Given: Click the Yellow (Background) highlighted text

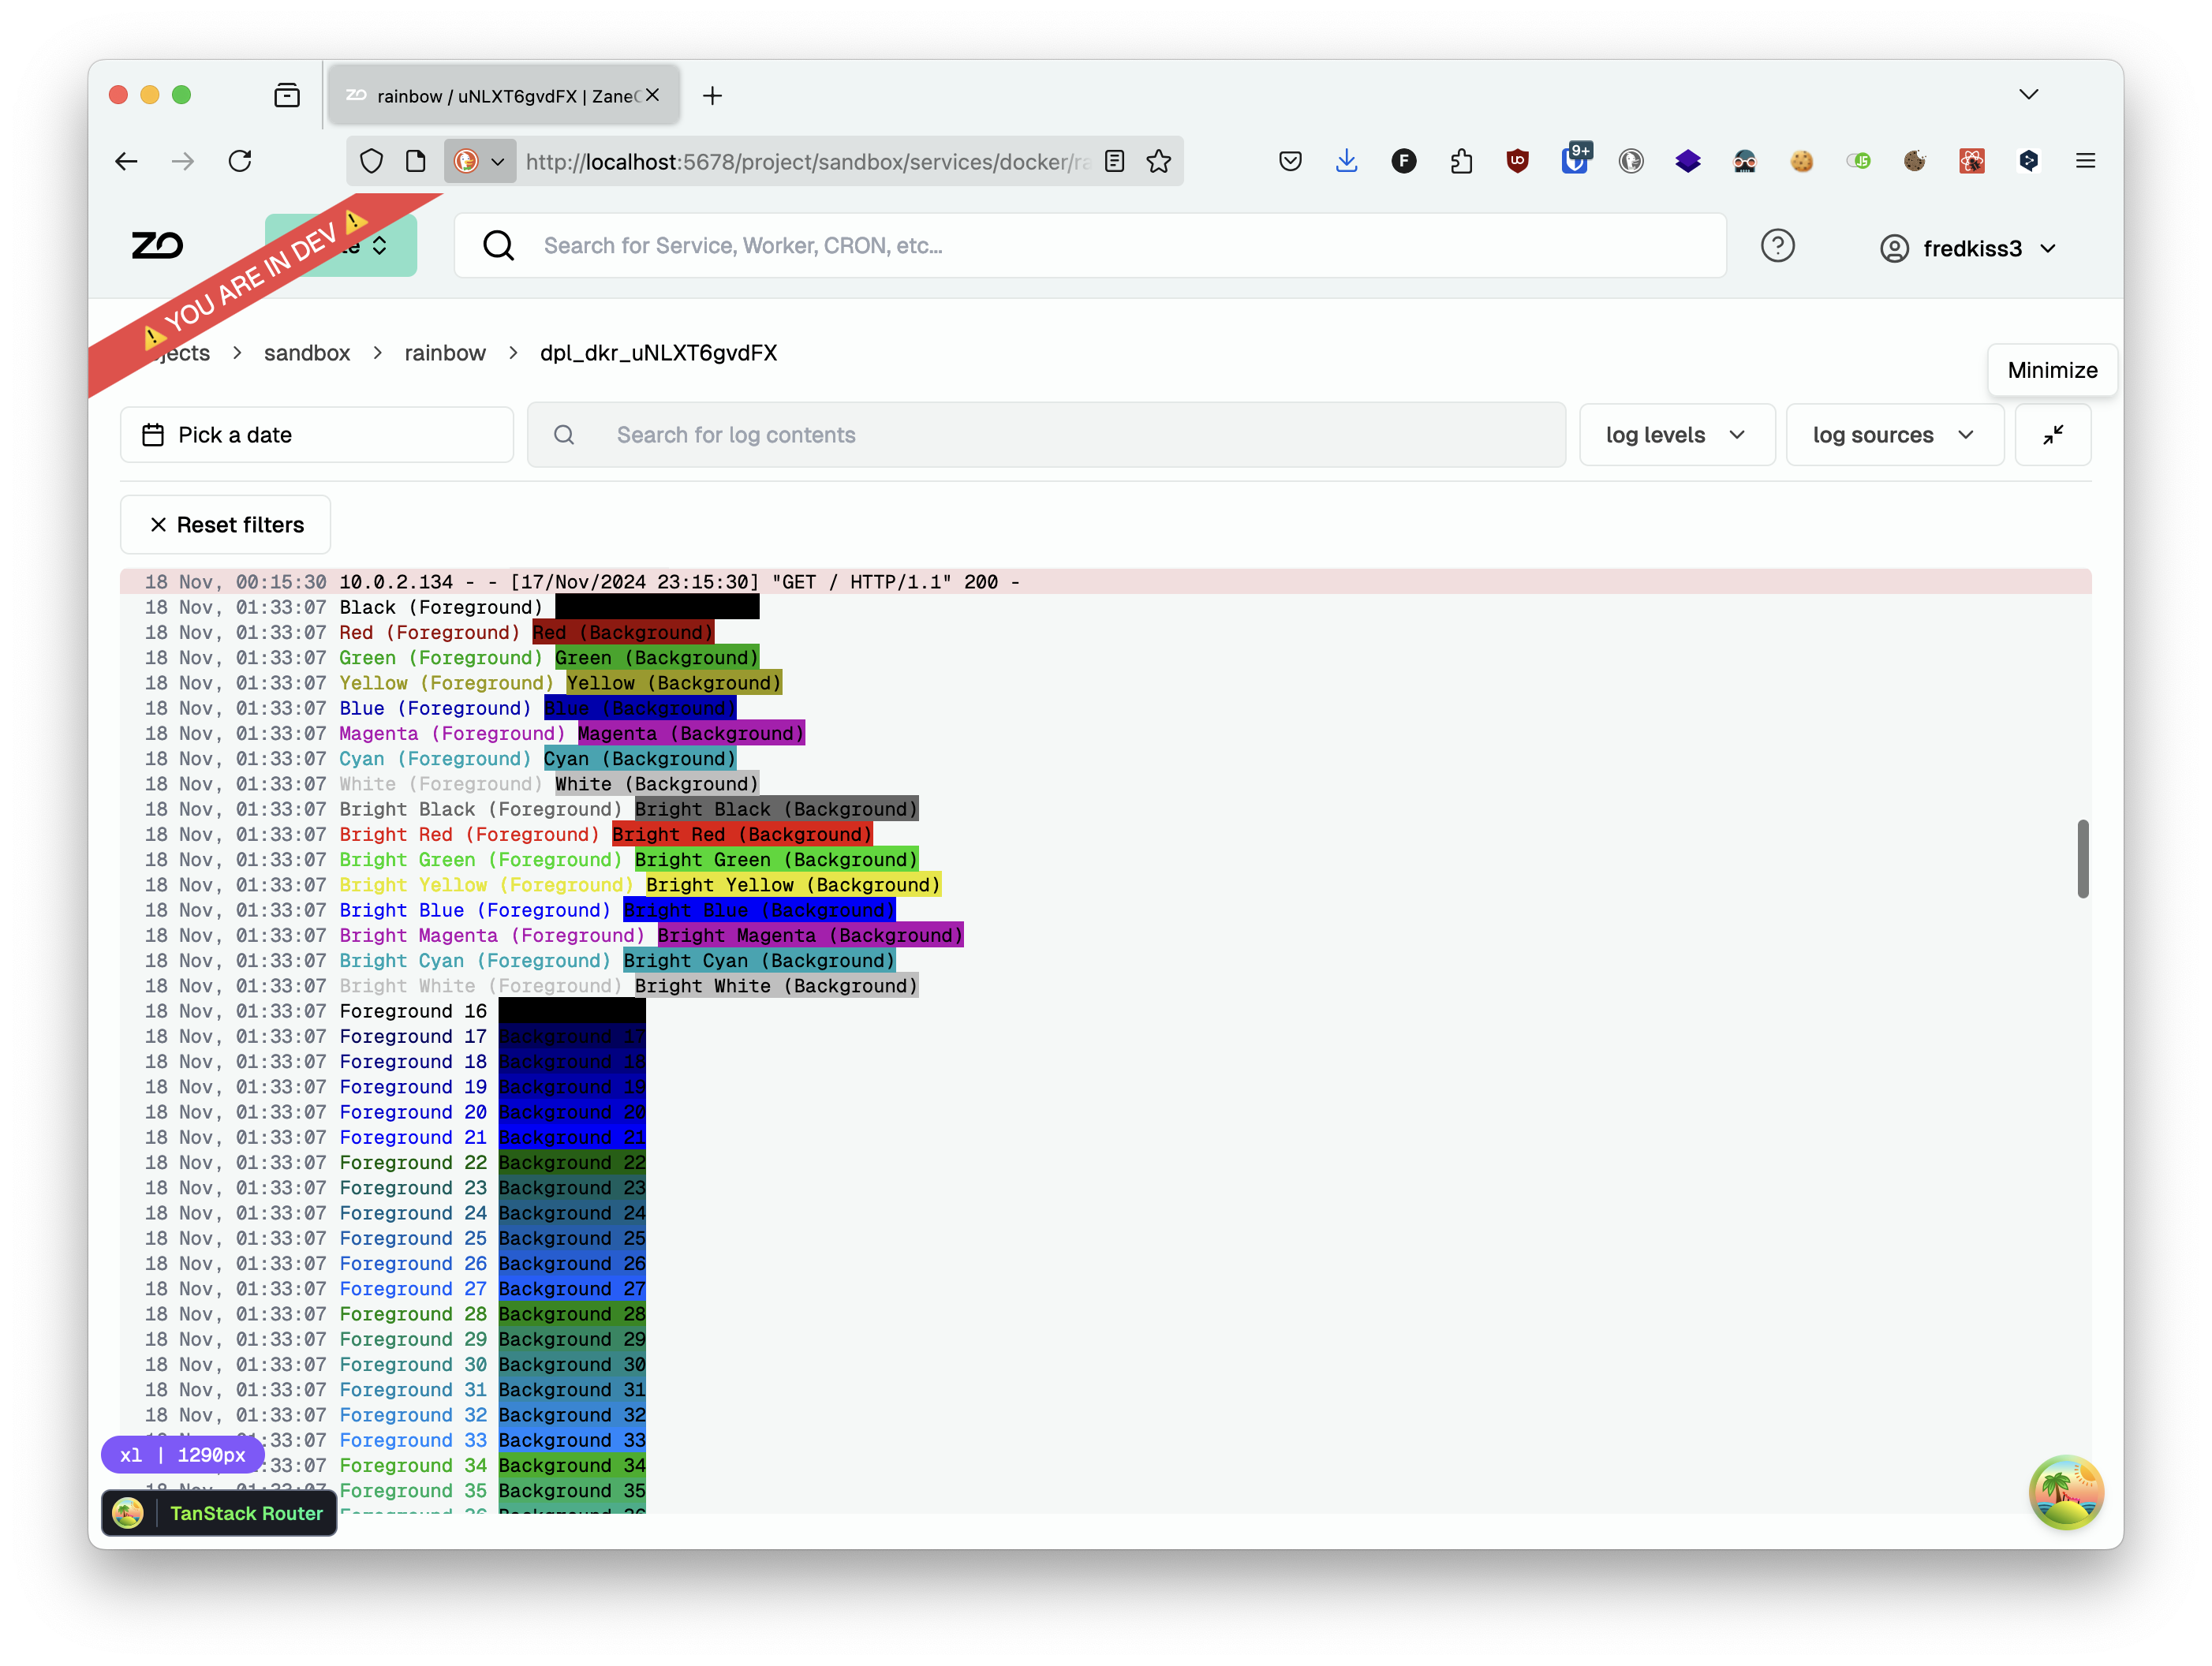Looking at the screenshot, I should click(674, 683).
